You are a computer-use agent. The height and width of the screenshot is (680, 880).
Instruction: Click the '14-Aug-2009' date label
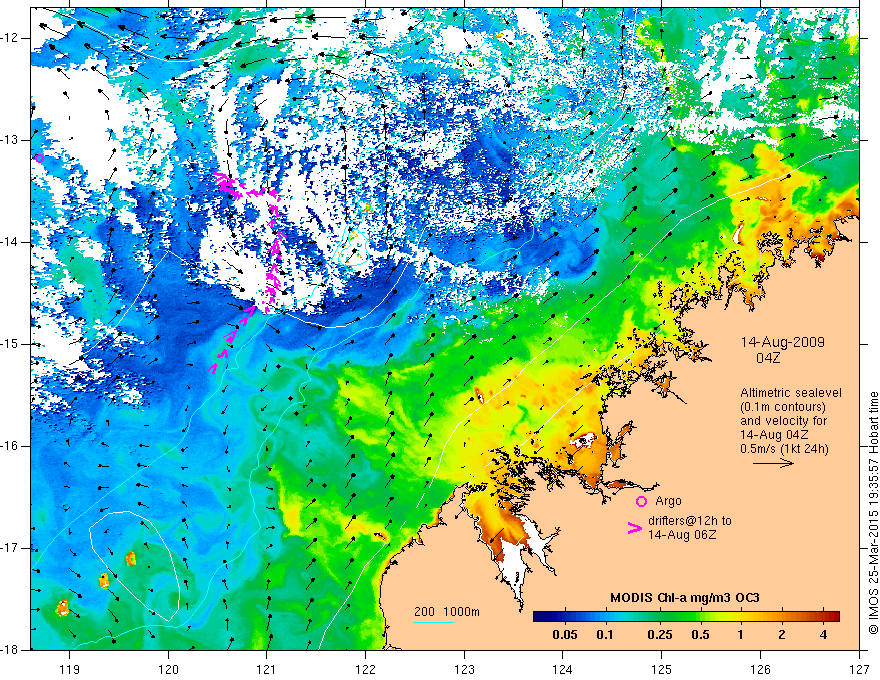tap(782, 342)
